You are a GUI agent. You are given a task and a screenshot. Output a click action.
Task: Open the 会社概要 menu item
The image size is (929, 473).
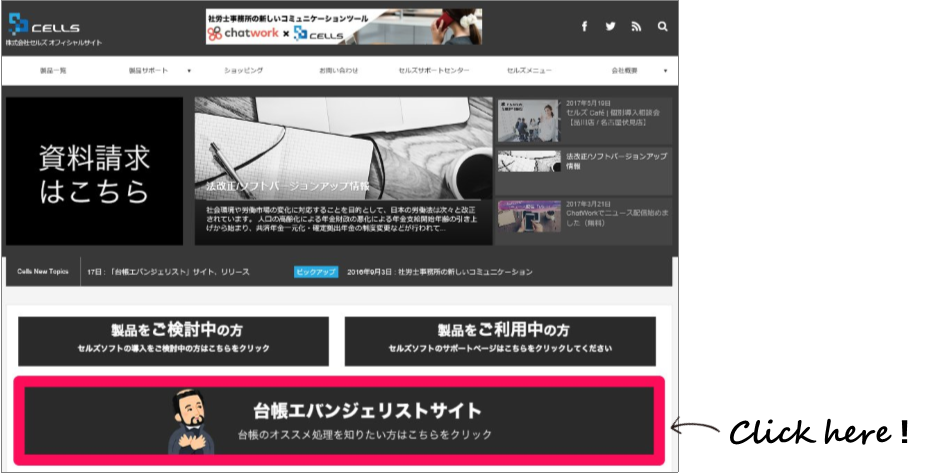coord(624,71)
